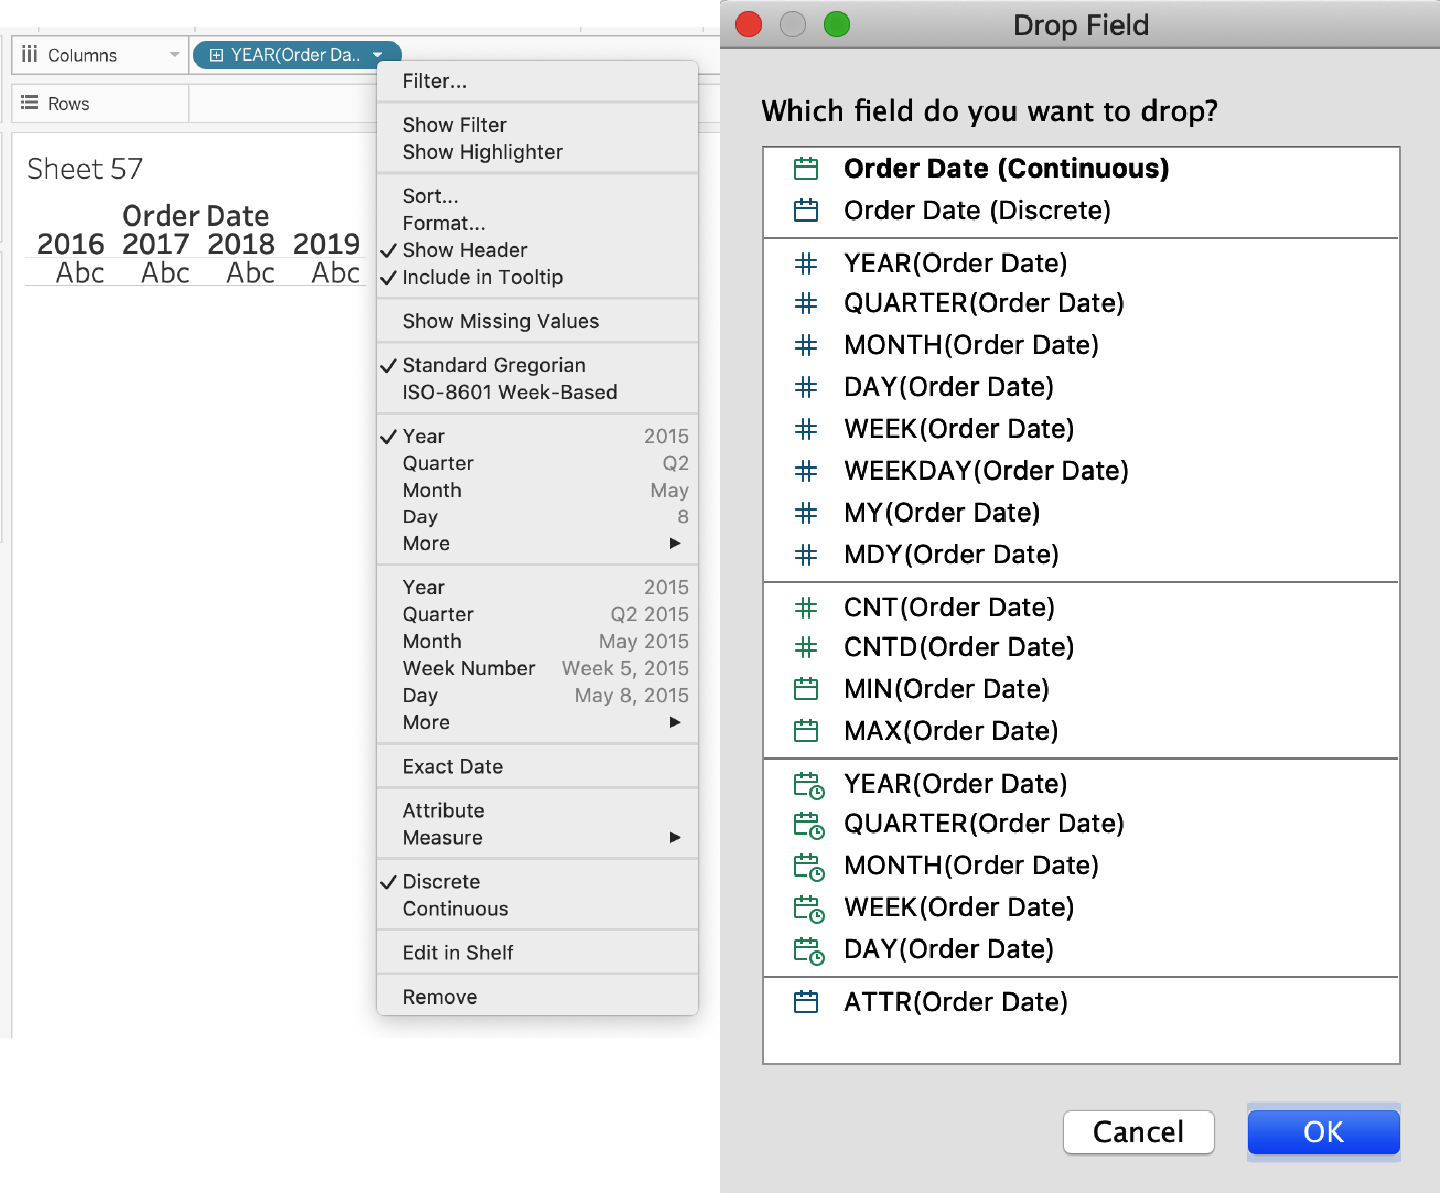
Task: Click the green calendar icon beside MIN(Order Date)
Action: 806,689
